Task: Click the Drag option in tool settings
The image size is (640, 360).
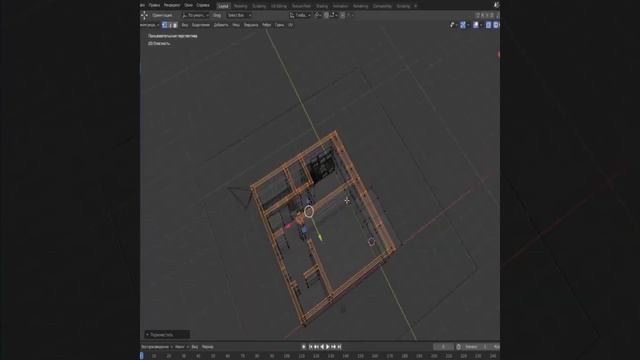Action: click(217, 15)
